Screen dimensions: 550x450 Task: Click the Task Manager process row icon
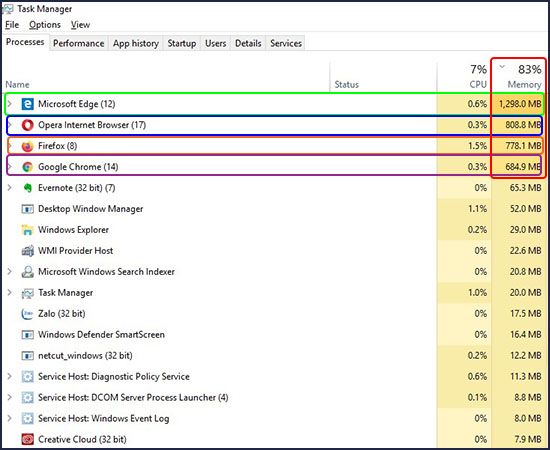click(27, 293)
